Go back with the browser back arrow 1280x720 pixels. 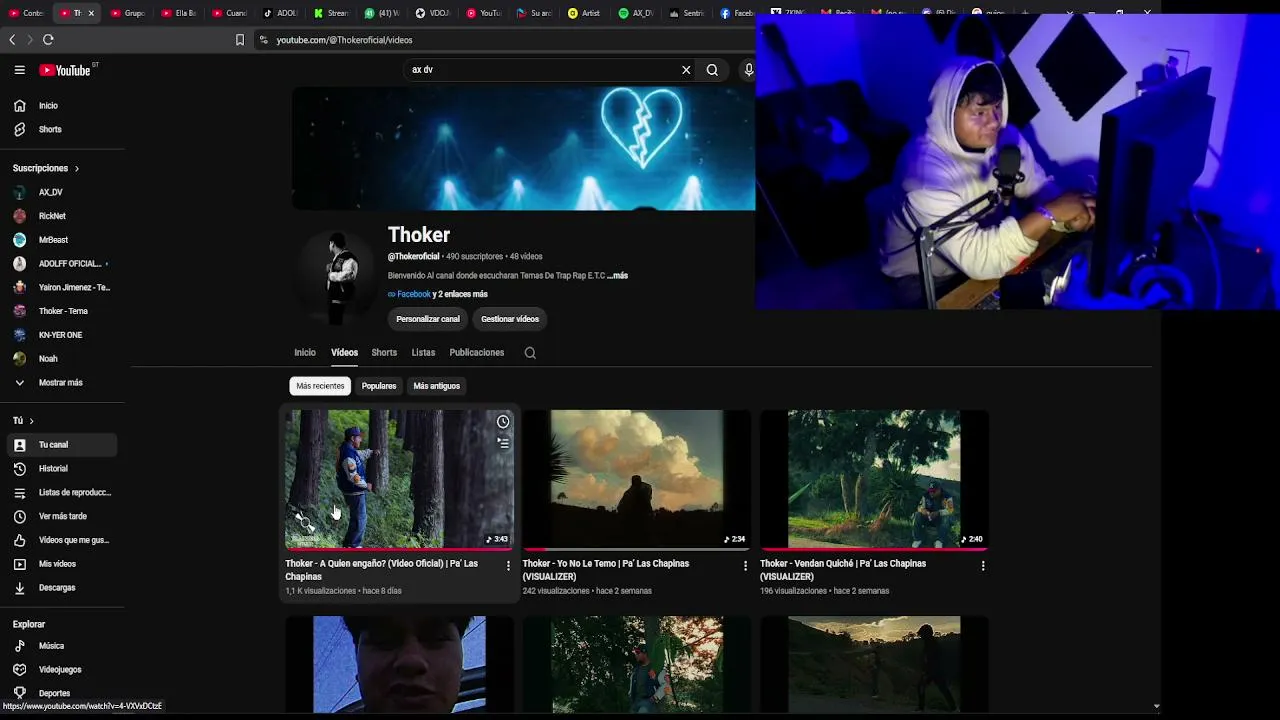click(12, 40)
